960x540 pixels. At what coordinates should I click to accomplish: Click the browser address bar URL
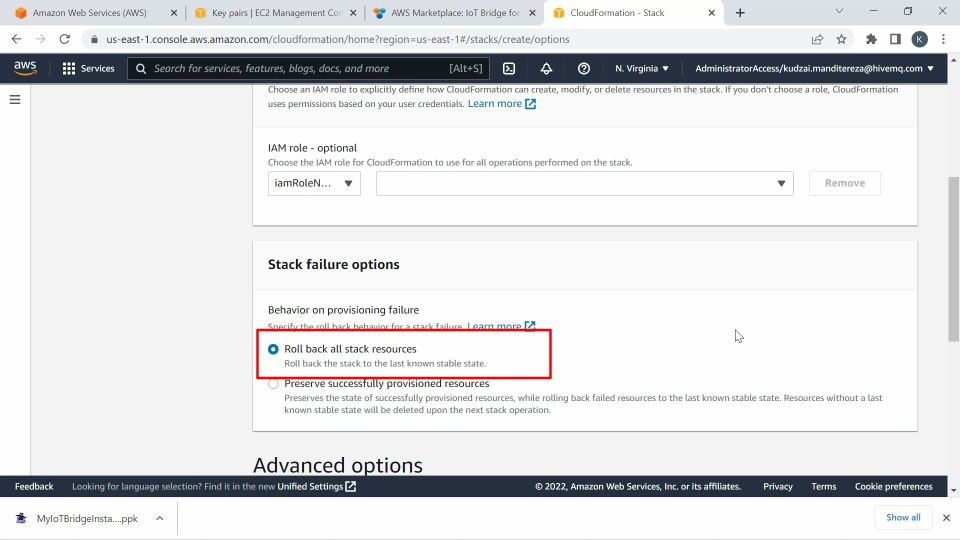click(x=337, y=39)
